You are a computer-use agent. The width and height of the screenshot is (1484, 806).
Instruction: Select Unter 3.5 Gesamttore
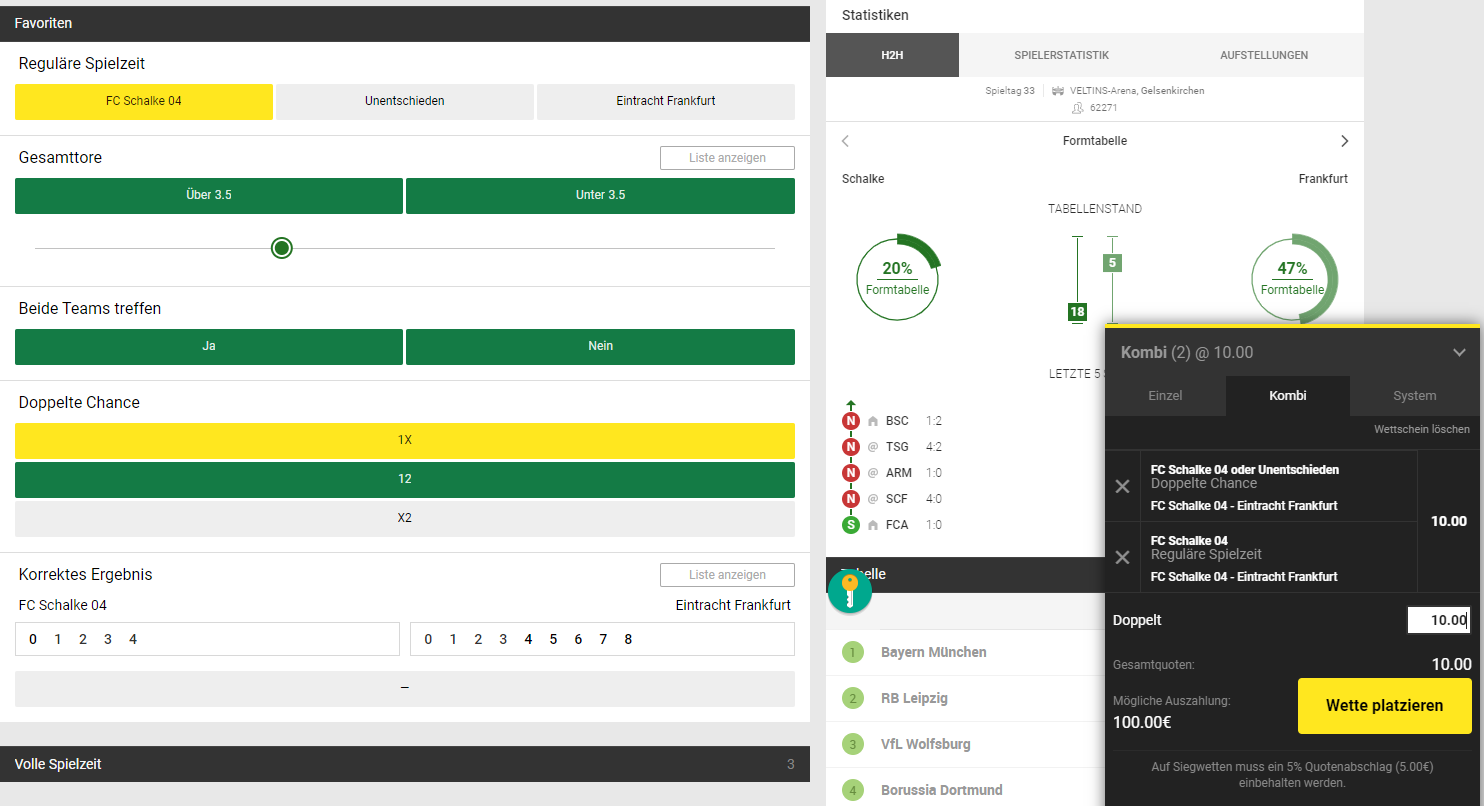coord(601,195)
